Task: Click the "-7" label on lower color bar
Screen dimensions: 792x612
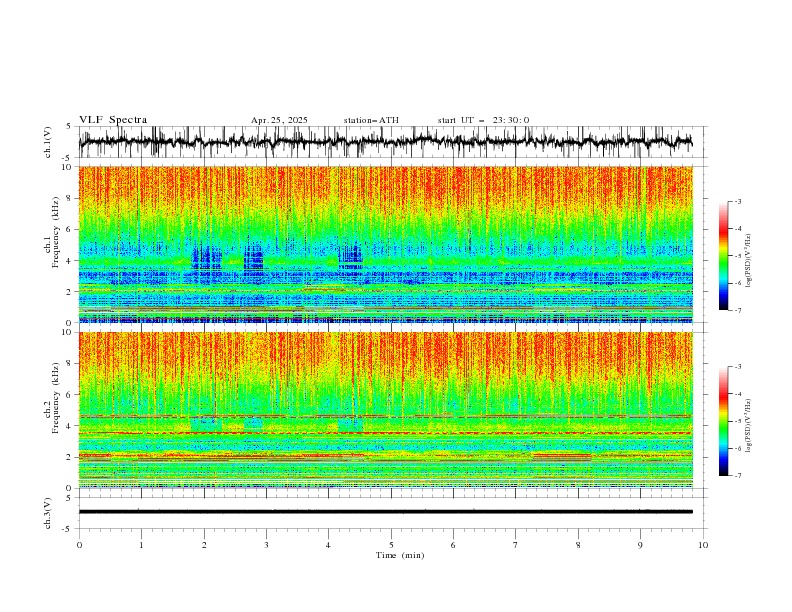Action: click(x=737, y=476)
